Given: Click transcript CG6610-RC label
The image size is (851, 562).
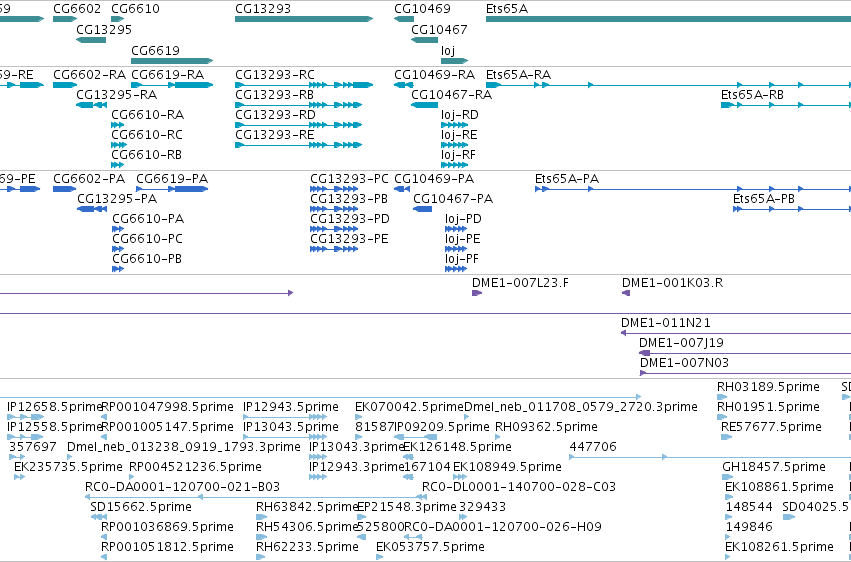Looking at the screenshot, I should click(147, 135).
